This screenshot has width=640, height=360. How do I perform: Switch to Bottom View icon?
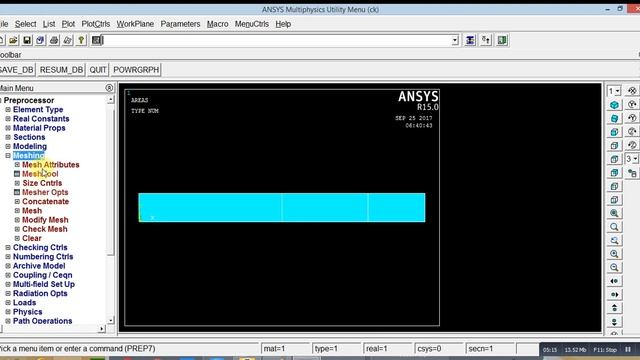[x=614, y=200]
